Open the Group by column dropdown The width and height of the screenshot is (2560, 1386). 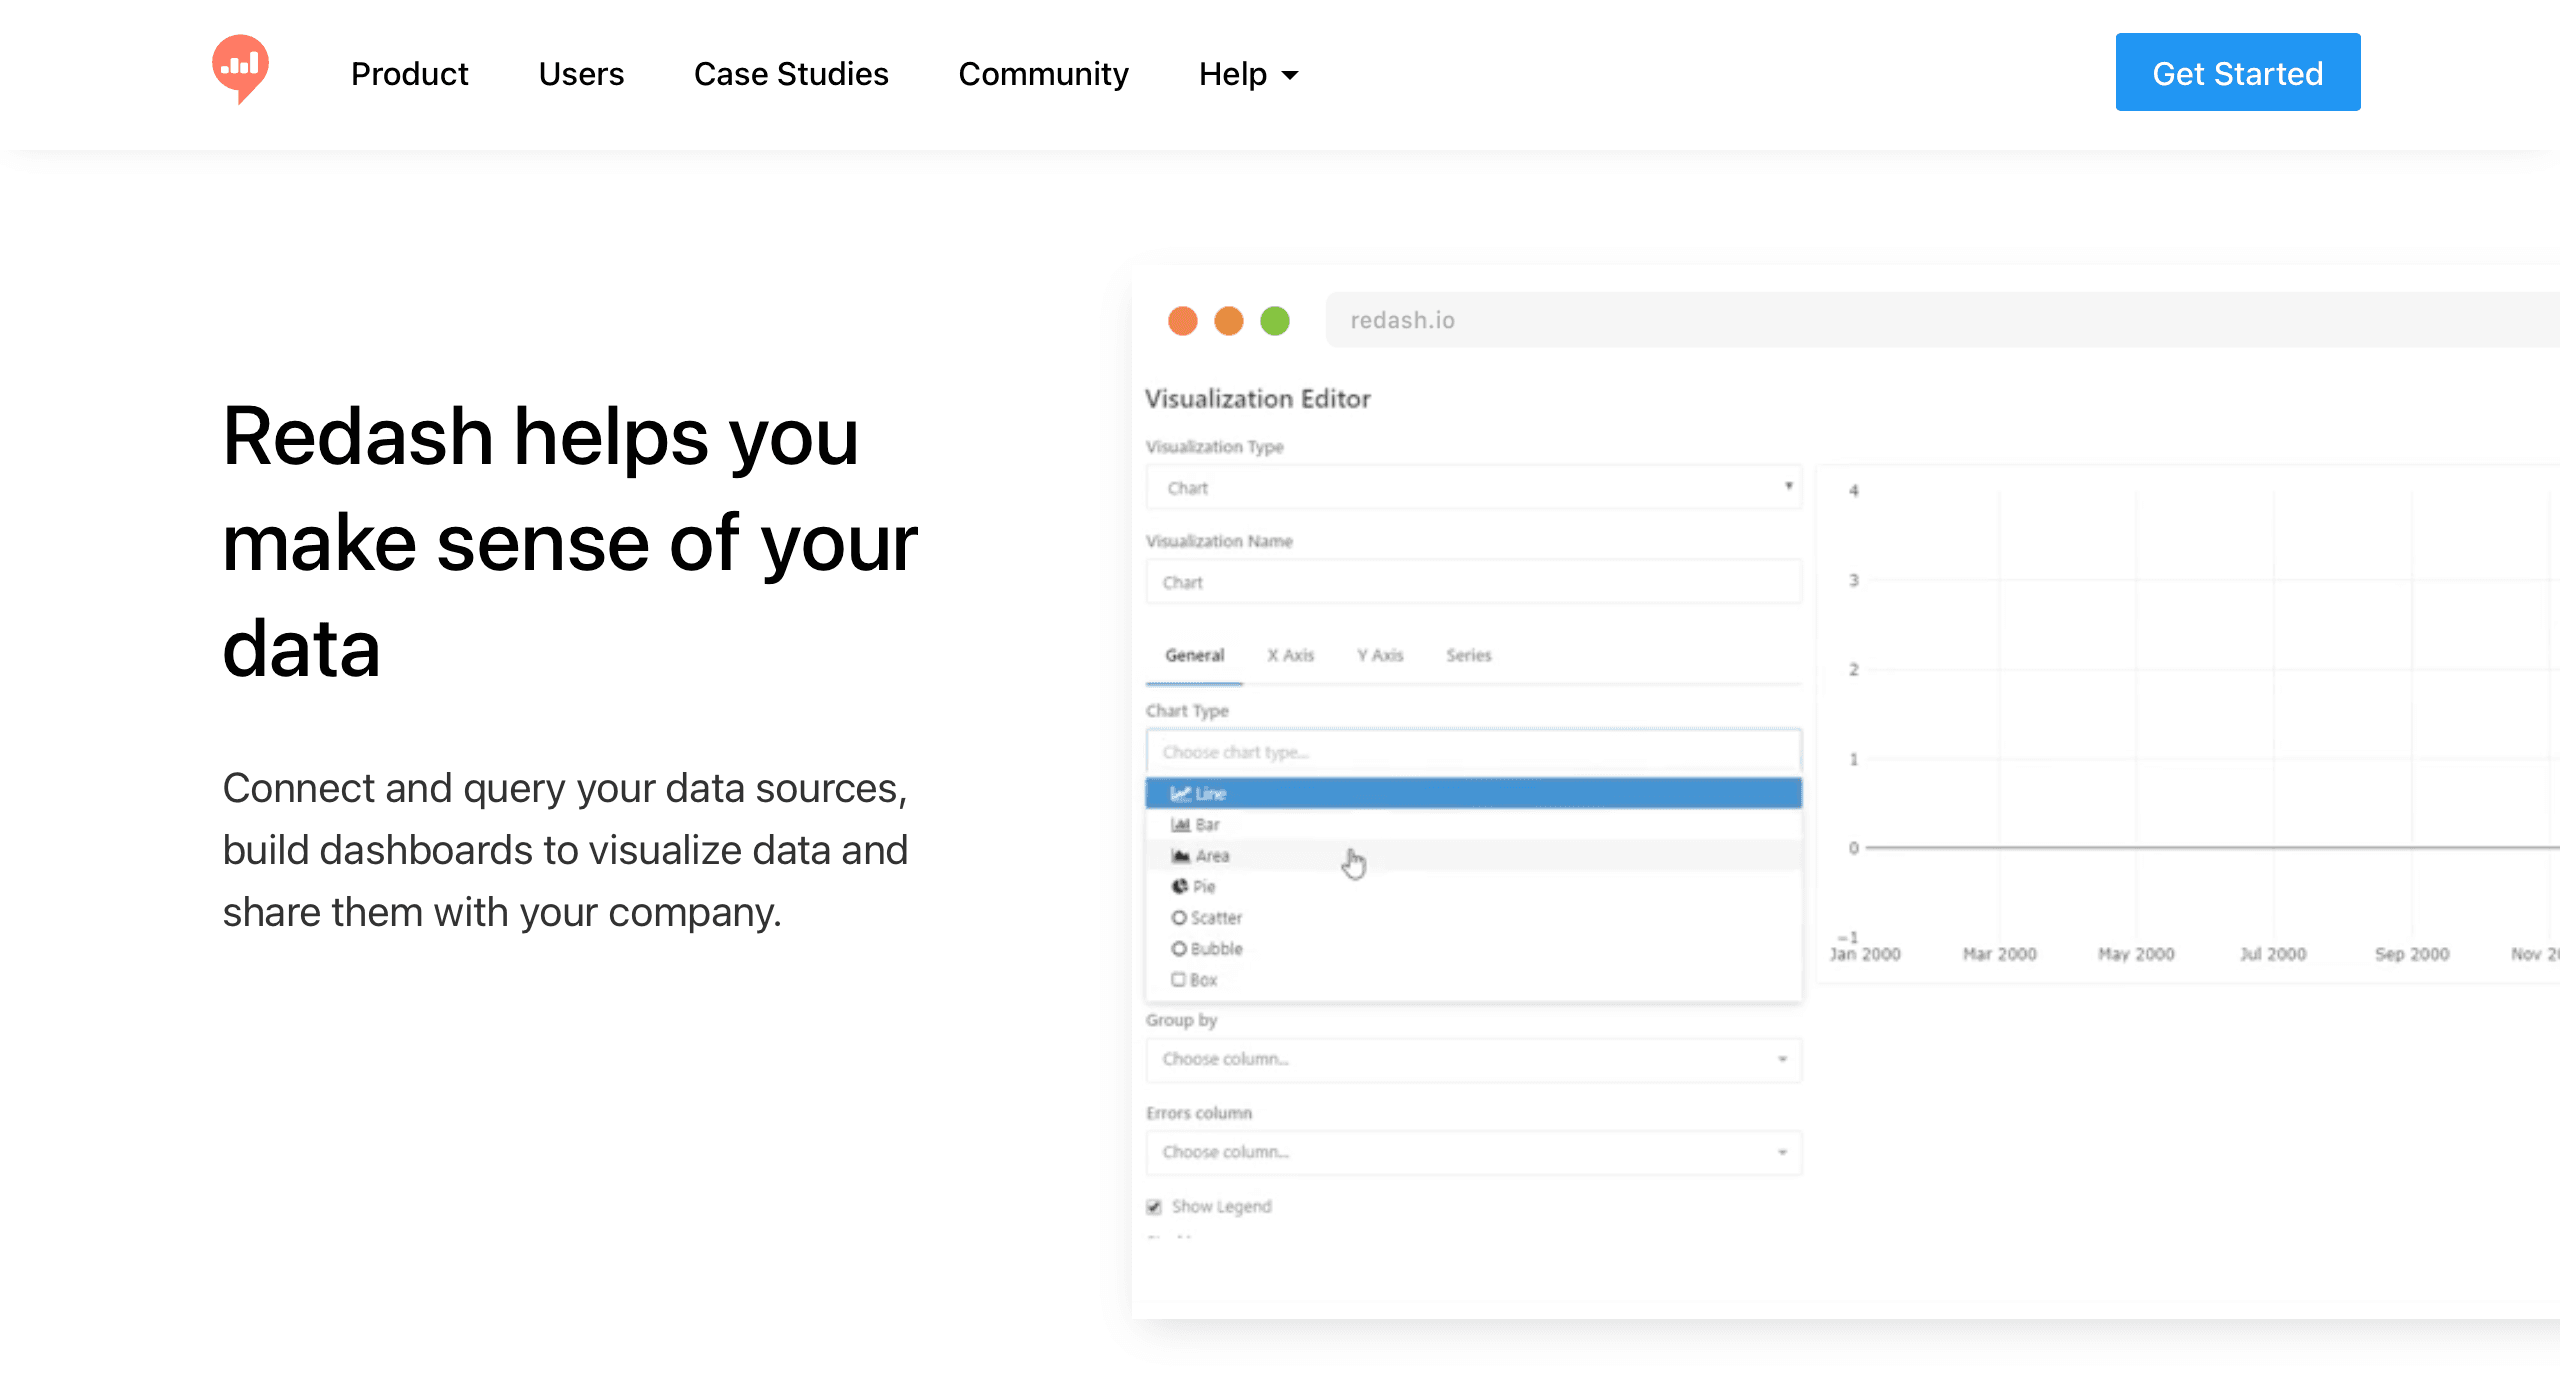pyautogui.click(x=1473, y=1059)
